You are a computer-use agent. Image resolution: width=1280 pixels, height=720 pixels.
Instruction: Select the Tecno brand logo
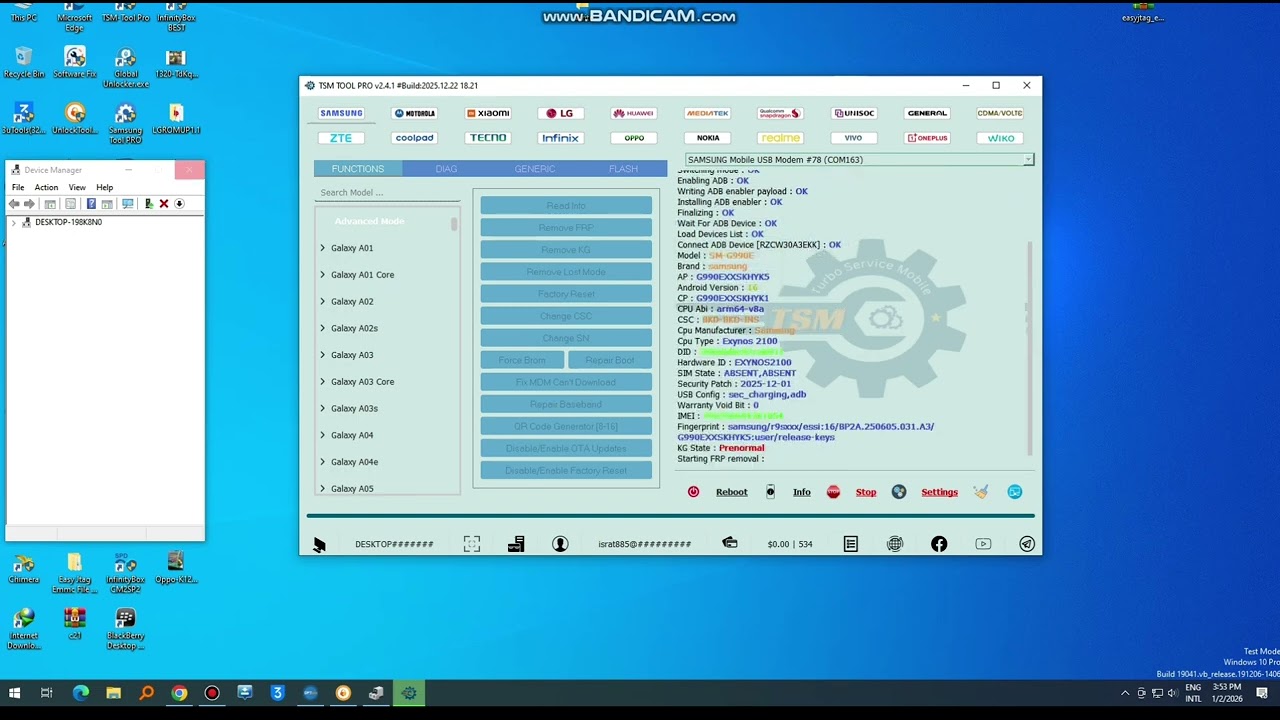pyautogui.click(x=488, y=138)
